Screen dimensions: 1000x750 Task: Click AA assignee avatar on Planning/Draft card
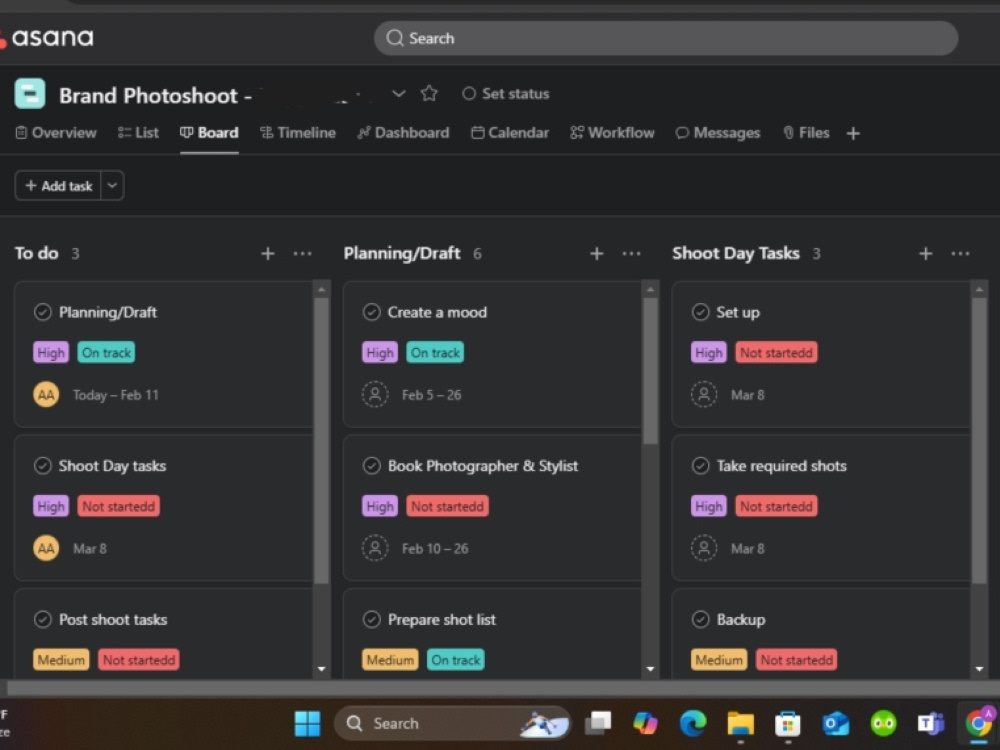click(x=46, y=395)
